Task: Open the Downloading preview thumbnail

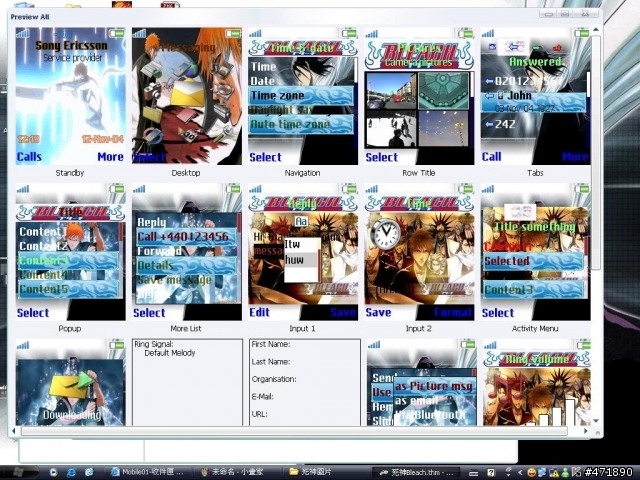Action: point(70,382)
